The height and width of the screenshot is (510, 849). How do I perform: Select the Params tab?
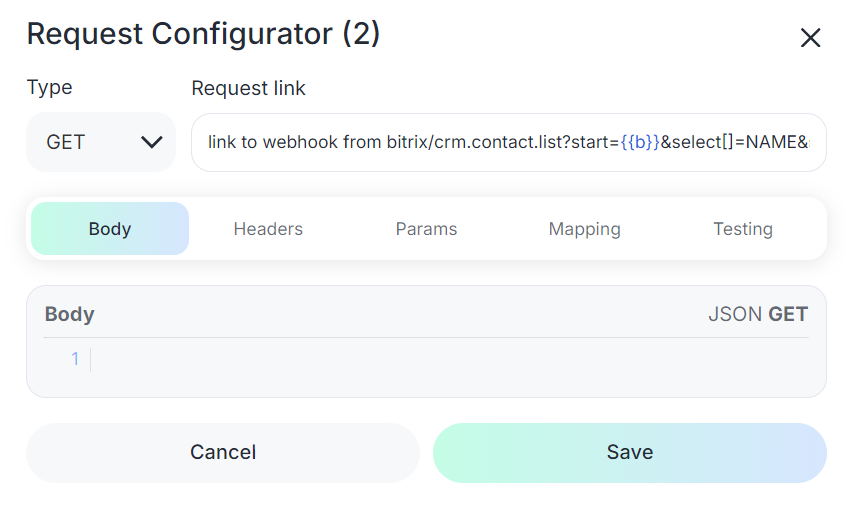point(426,229)
